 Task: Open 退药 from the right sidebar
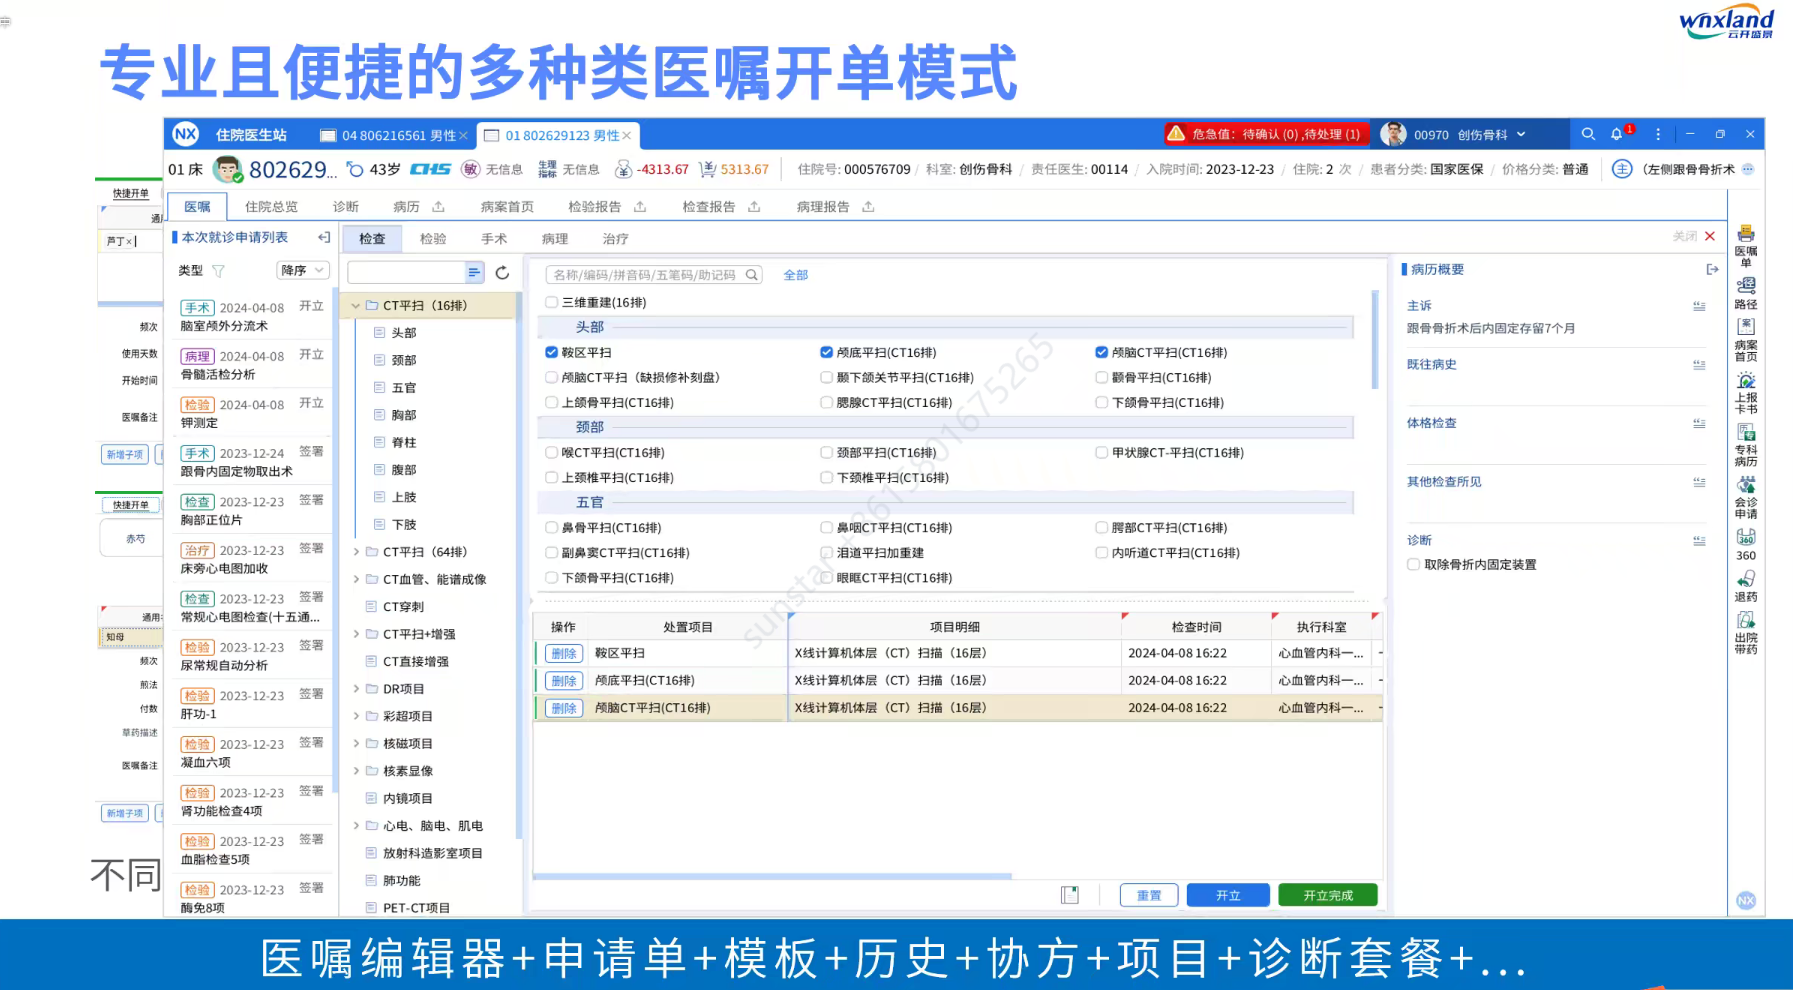[x=1745, y=585]
